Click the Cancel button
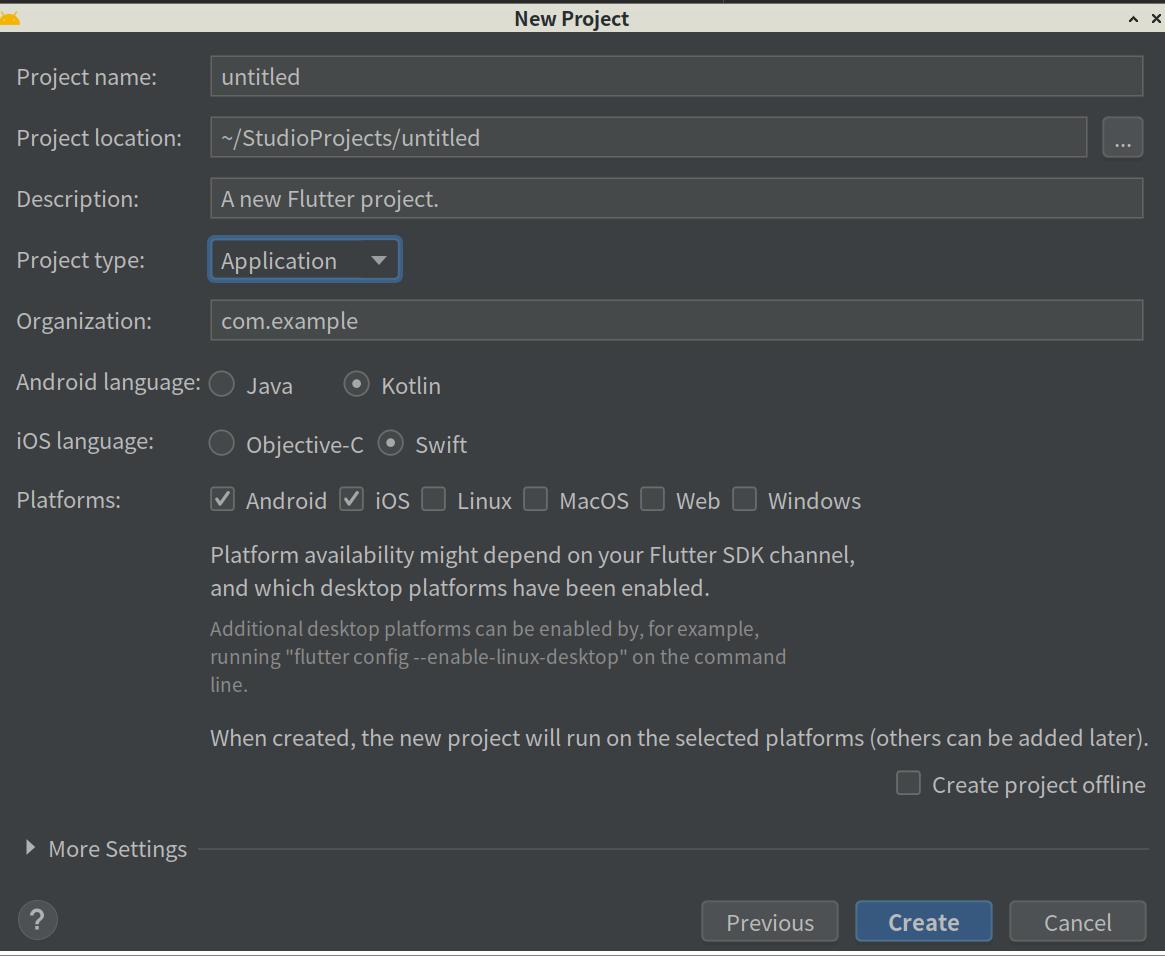This screenshot has height=956, width=1165. (1077, 922)
